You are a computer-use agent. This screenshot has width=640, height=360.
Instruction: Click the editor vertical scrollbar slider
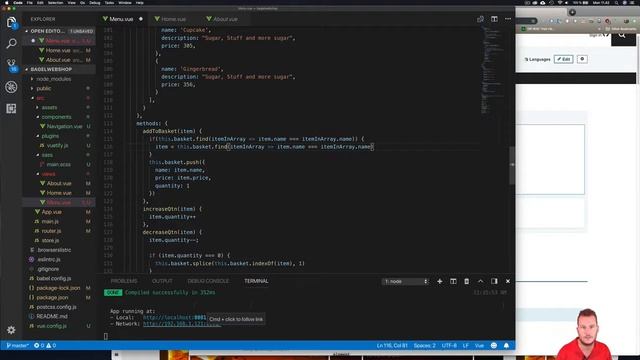[x=512, y=165]
